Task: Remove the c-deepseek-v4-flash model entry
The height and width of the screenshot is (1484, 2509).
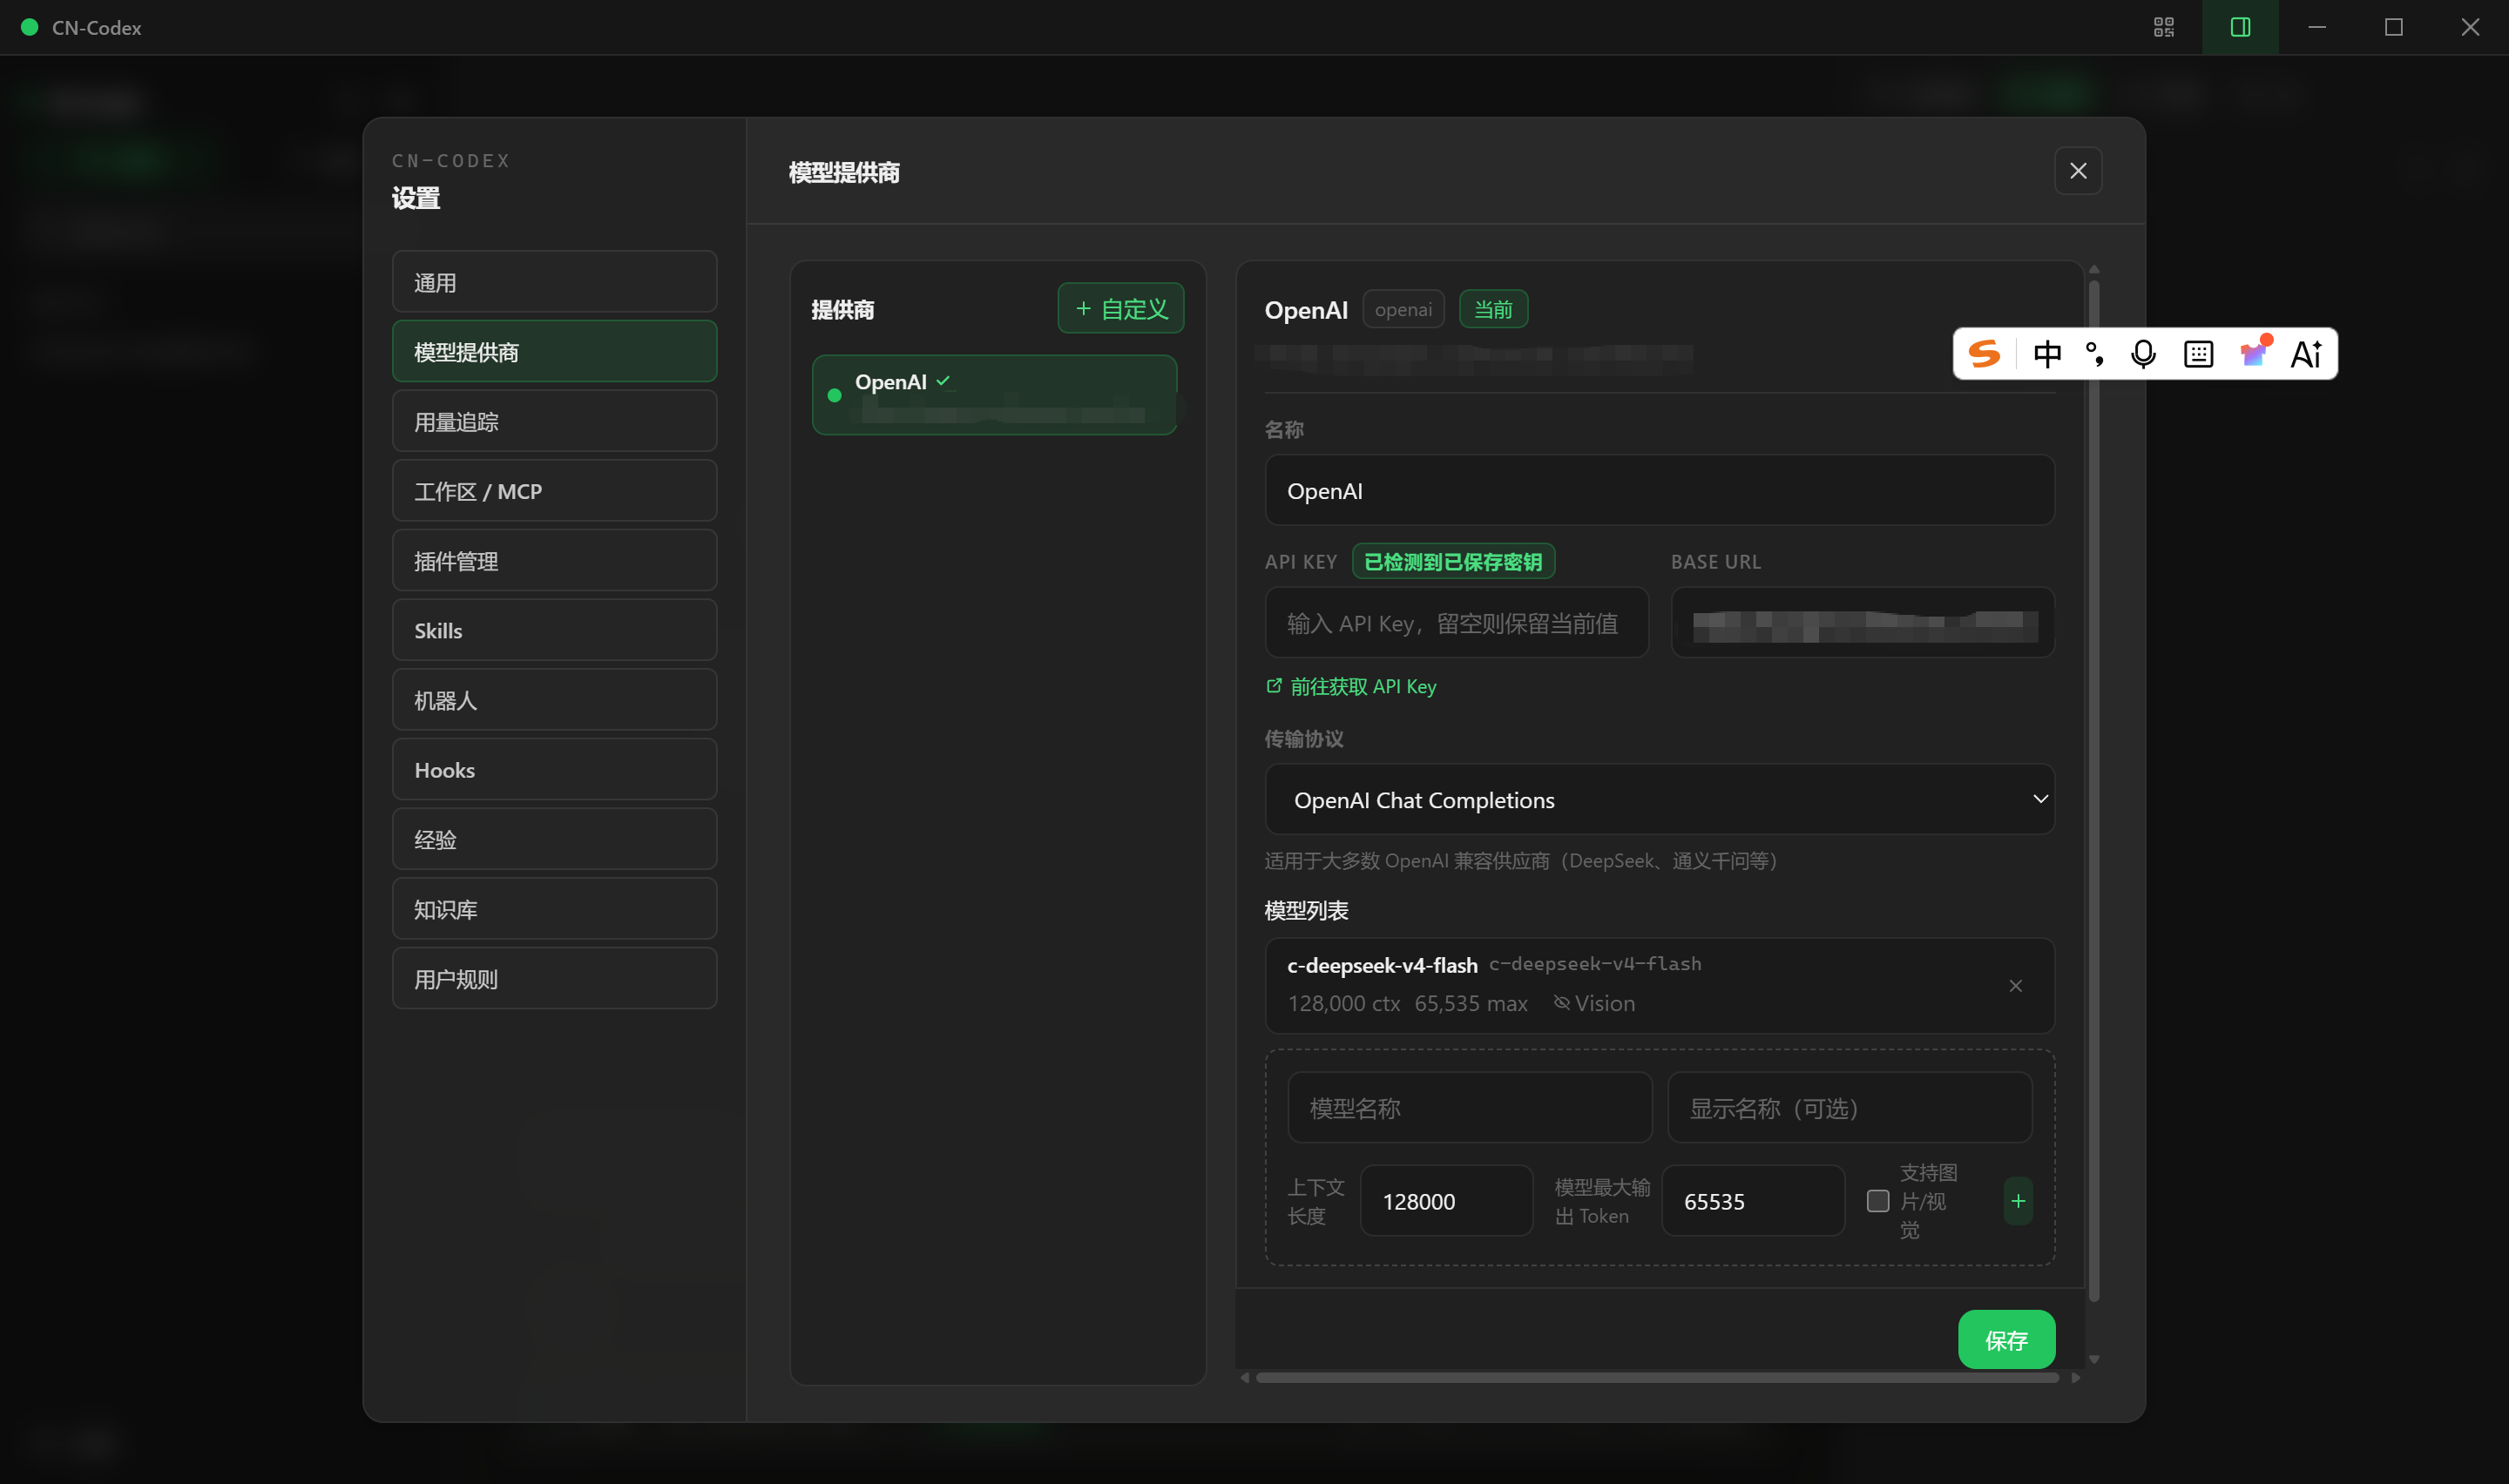Action: tap(2015, 986)
